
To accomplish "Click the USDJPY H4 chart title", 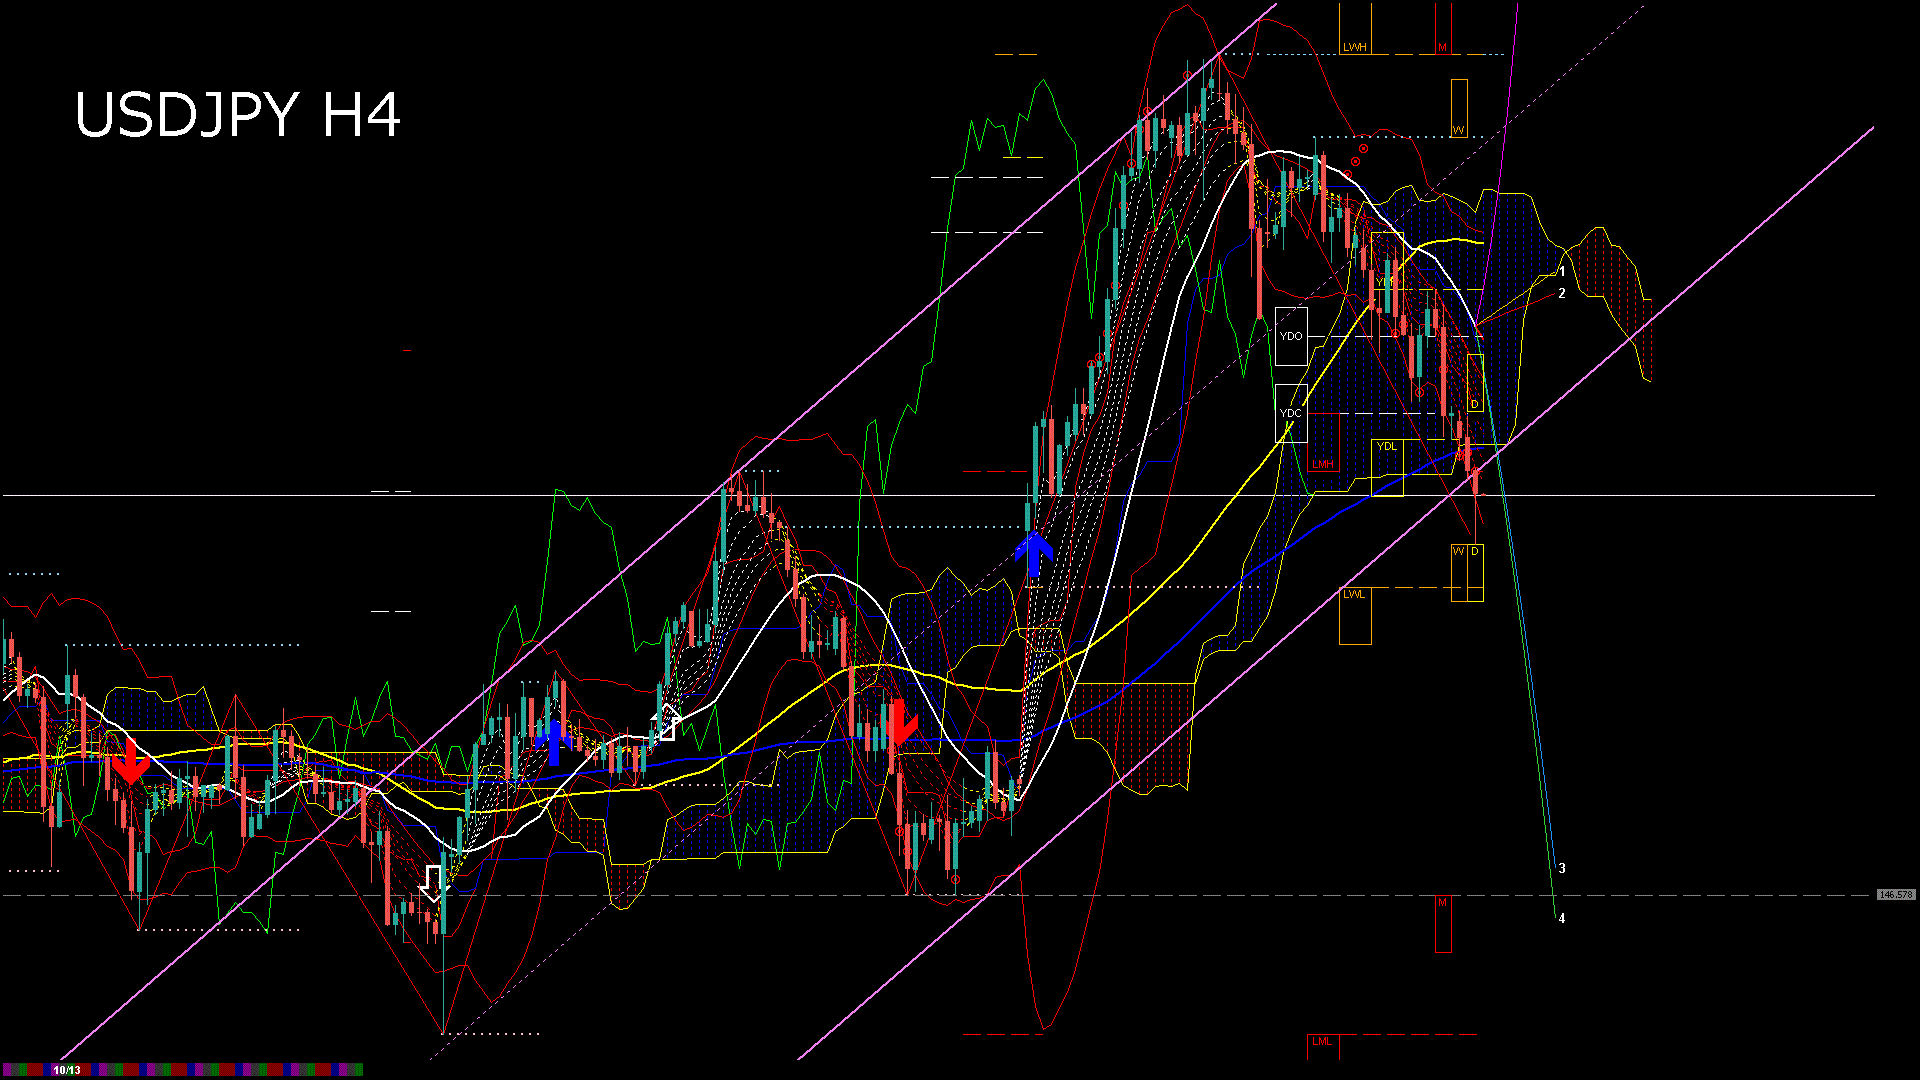I will 238,115.
